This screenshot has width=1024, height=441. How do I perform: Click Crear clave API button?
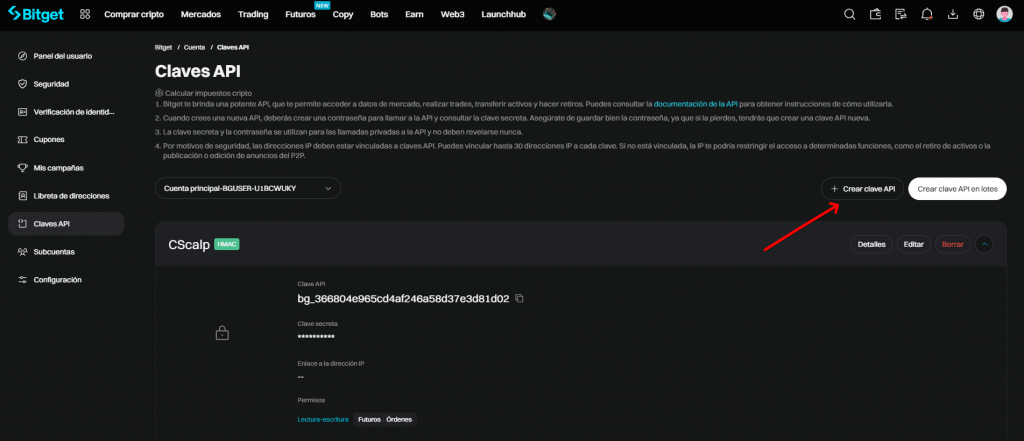pyautogui.click(x=862, y=188)
